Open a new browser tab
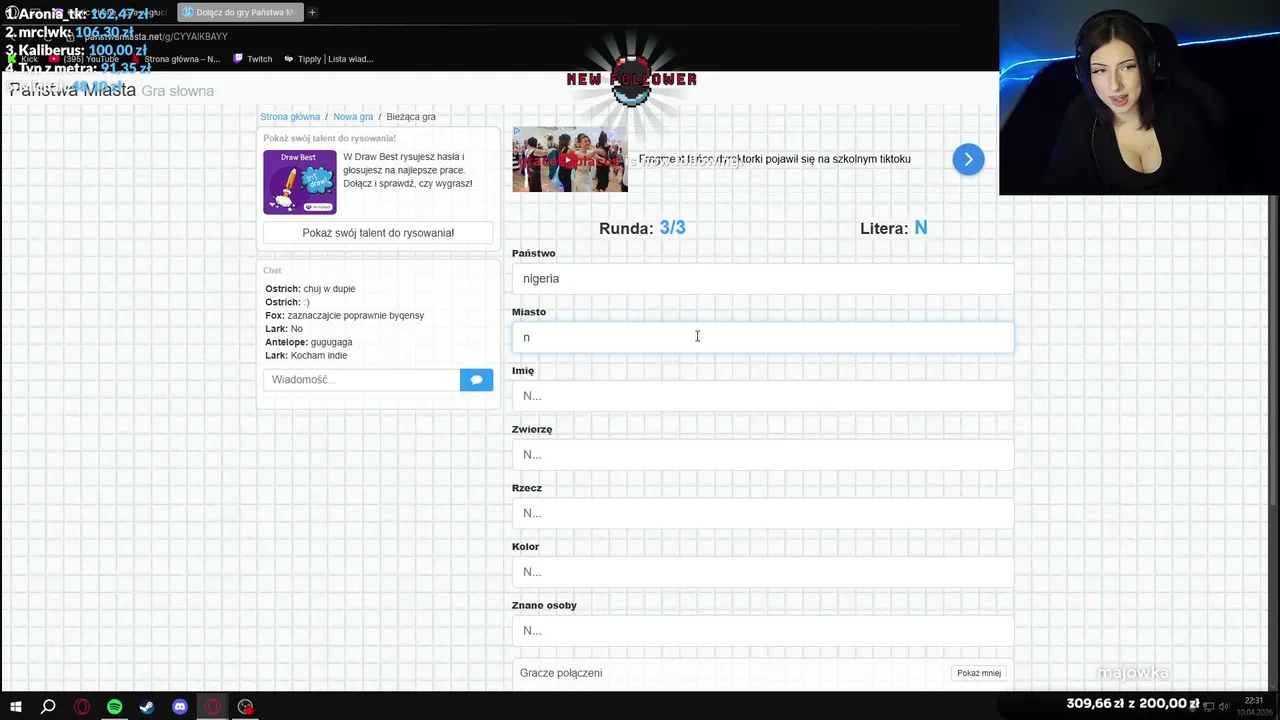 (x=312, y=12)
